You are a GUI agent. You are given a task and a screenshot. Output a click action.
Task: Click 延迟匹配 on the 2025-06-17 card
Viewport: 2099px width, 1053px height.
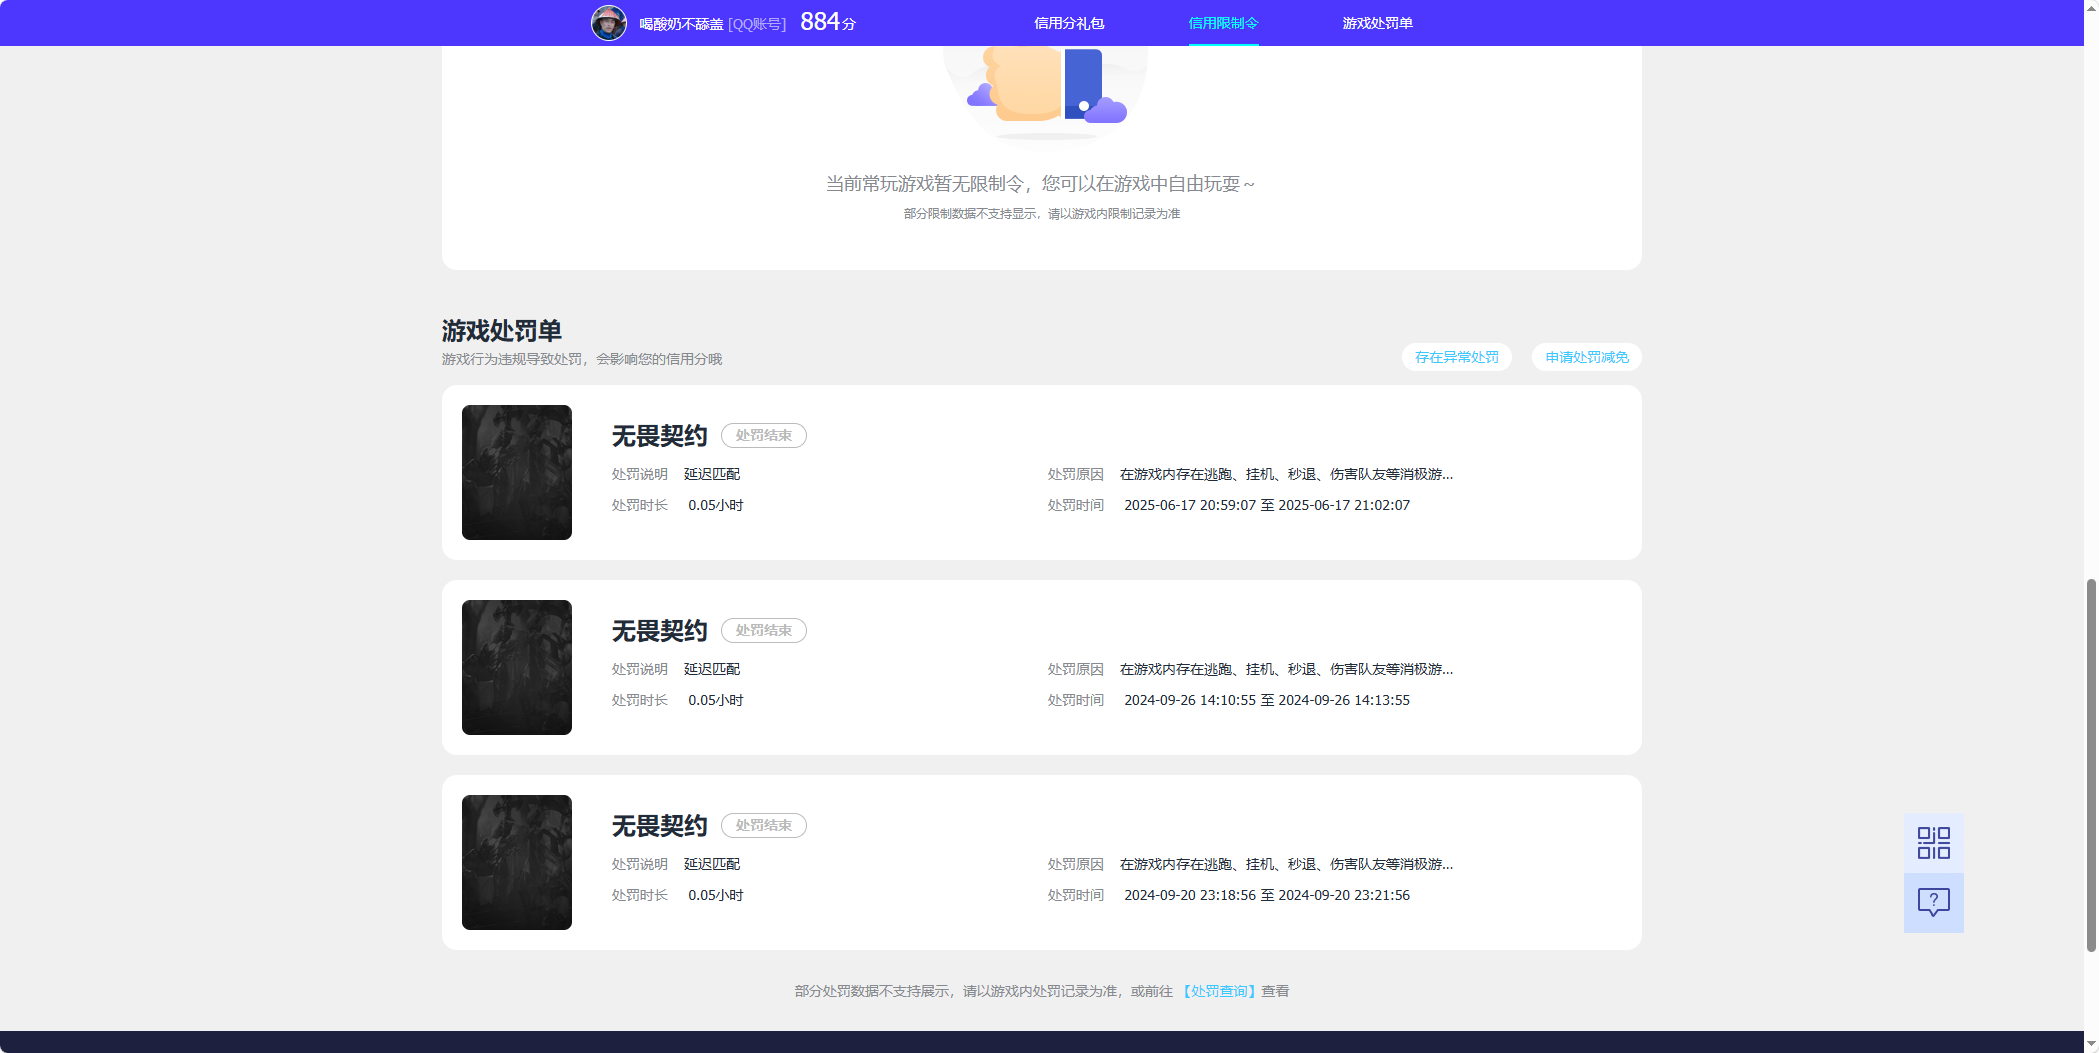(712, 474)
